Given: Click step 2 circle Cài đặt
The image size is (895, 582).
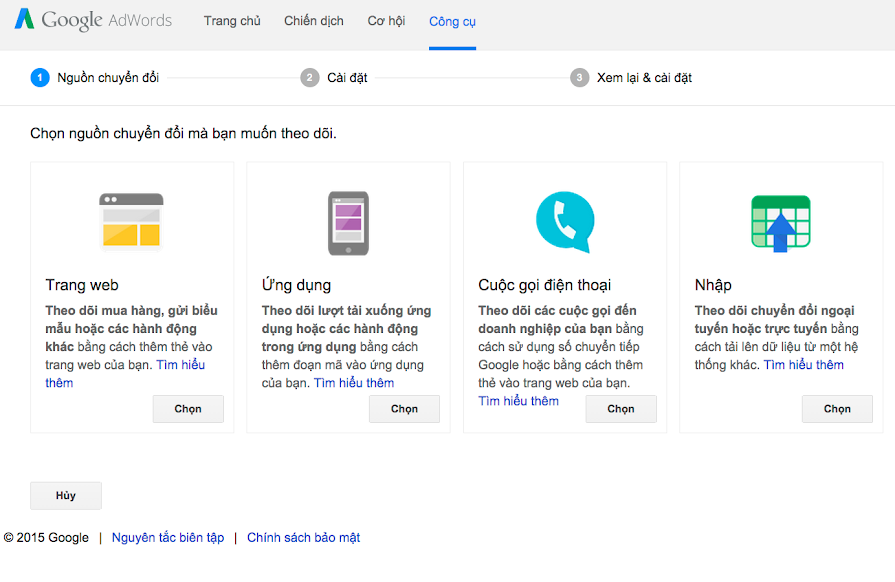Looking at the screenshot, I should pyautogui.click(x=310, y=78).
